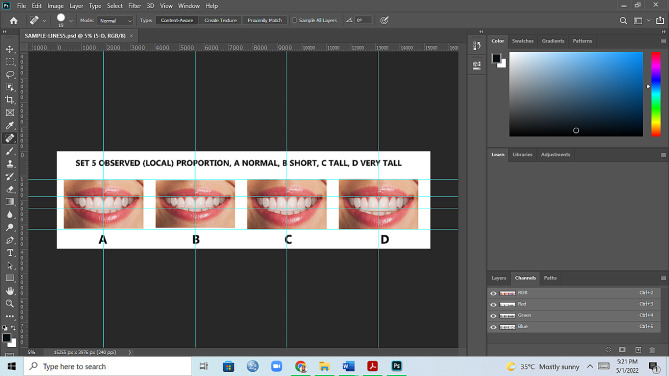Select the Crop tool
Screen dimensions: 669x376
pyautogui.click(x=9, y=100)
